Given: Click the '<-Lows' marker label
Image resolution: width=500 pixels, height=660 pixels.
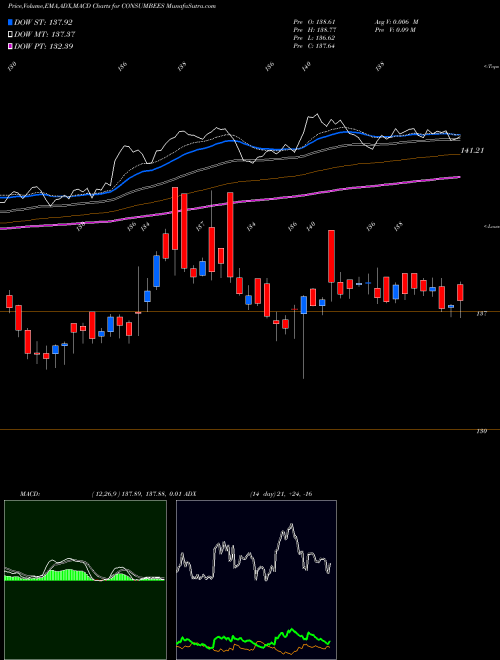Looking at the screenshot, I should click(491, 226).
